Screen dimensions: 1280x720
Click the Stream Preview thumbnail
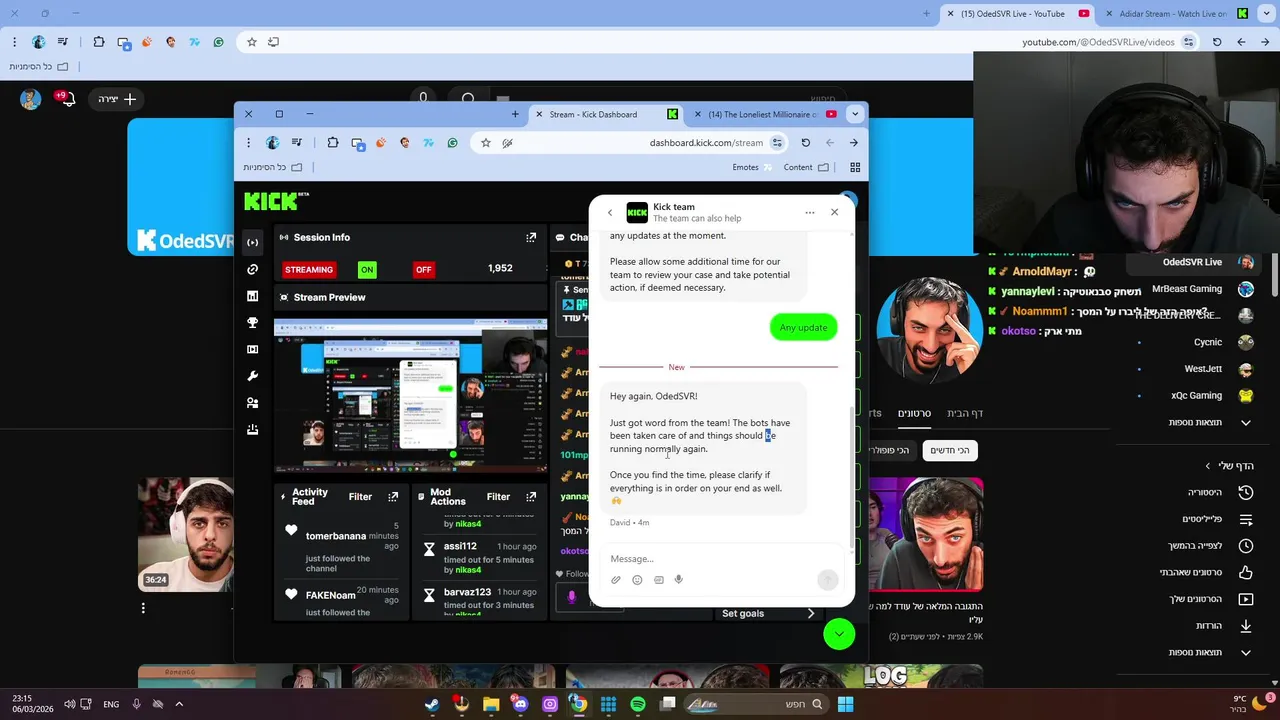pos(411,396)
